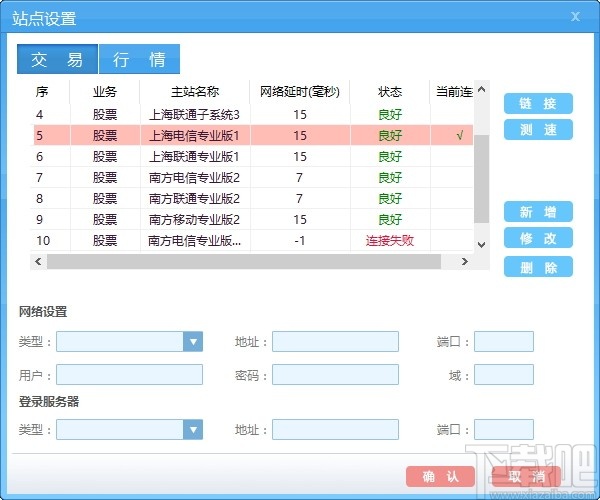Focus the 网络设置 端口 input field

click(x=504, y=341)
